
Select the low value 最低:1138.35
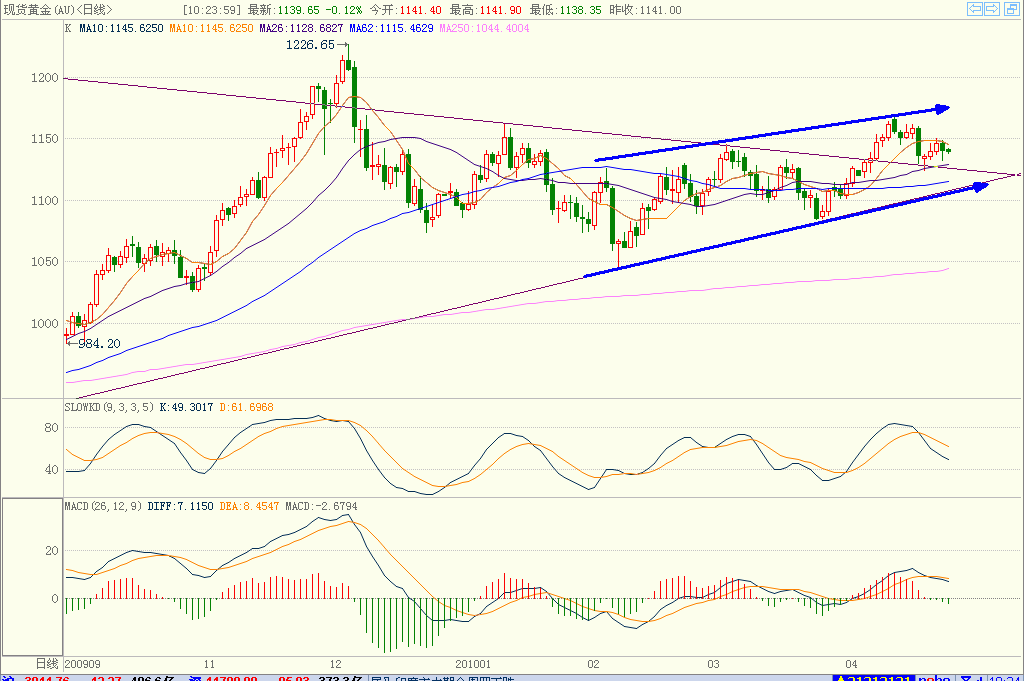point(565,10)
